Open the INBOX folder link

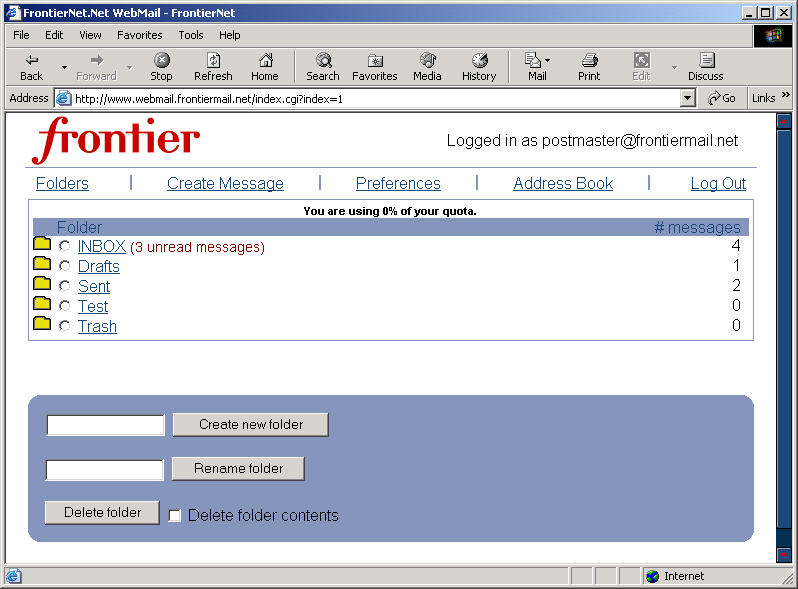tap(102, 246)
